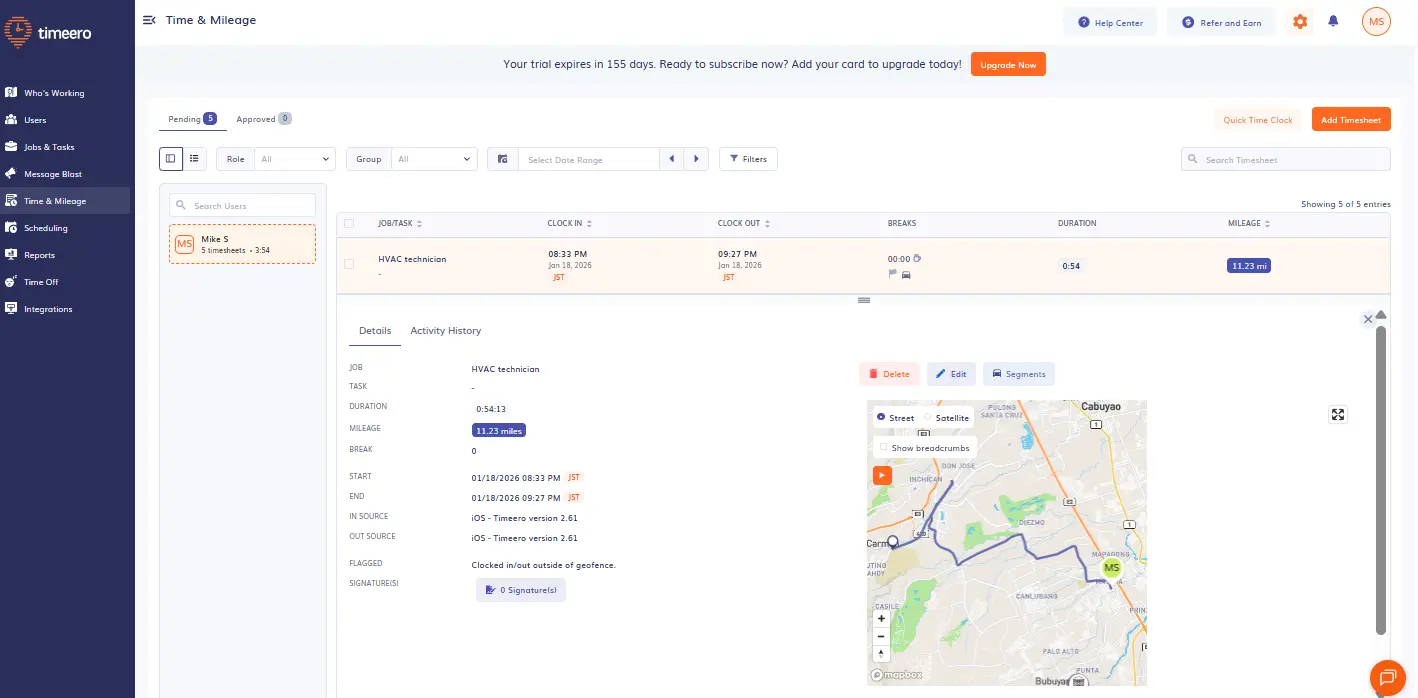
Task: View Segments of the timesheet
Action: [x=1019, y=374]
